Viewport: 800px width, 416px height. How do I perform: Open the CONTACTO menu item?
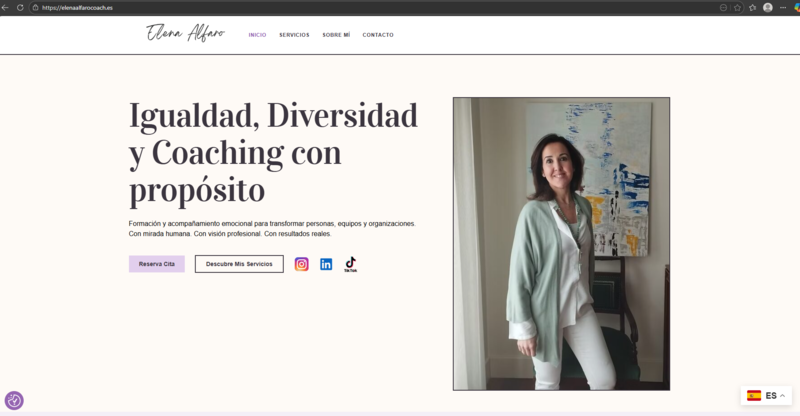point(378,35)
